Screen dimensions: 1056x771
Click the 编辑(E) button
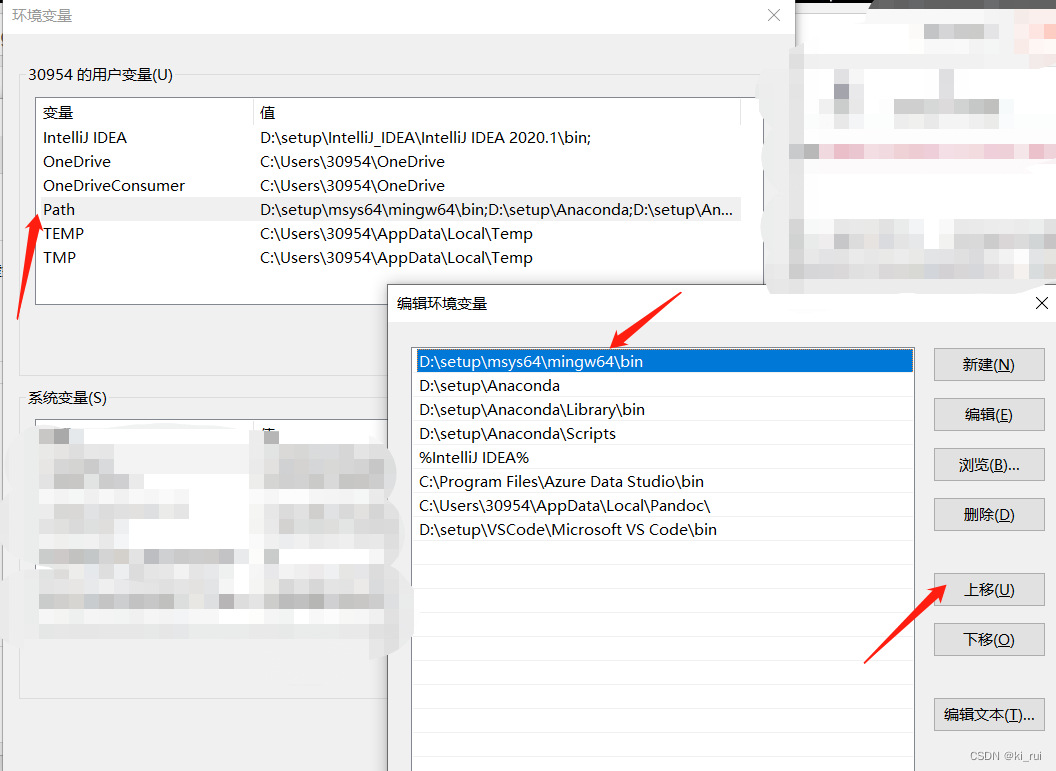pyautogui.click(x=988, y=414)
